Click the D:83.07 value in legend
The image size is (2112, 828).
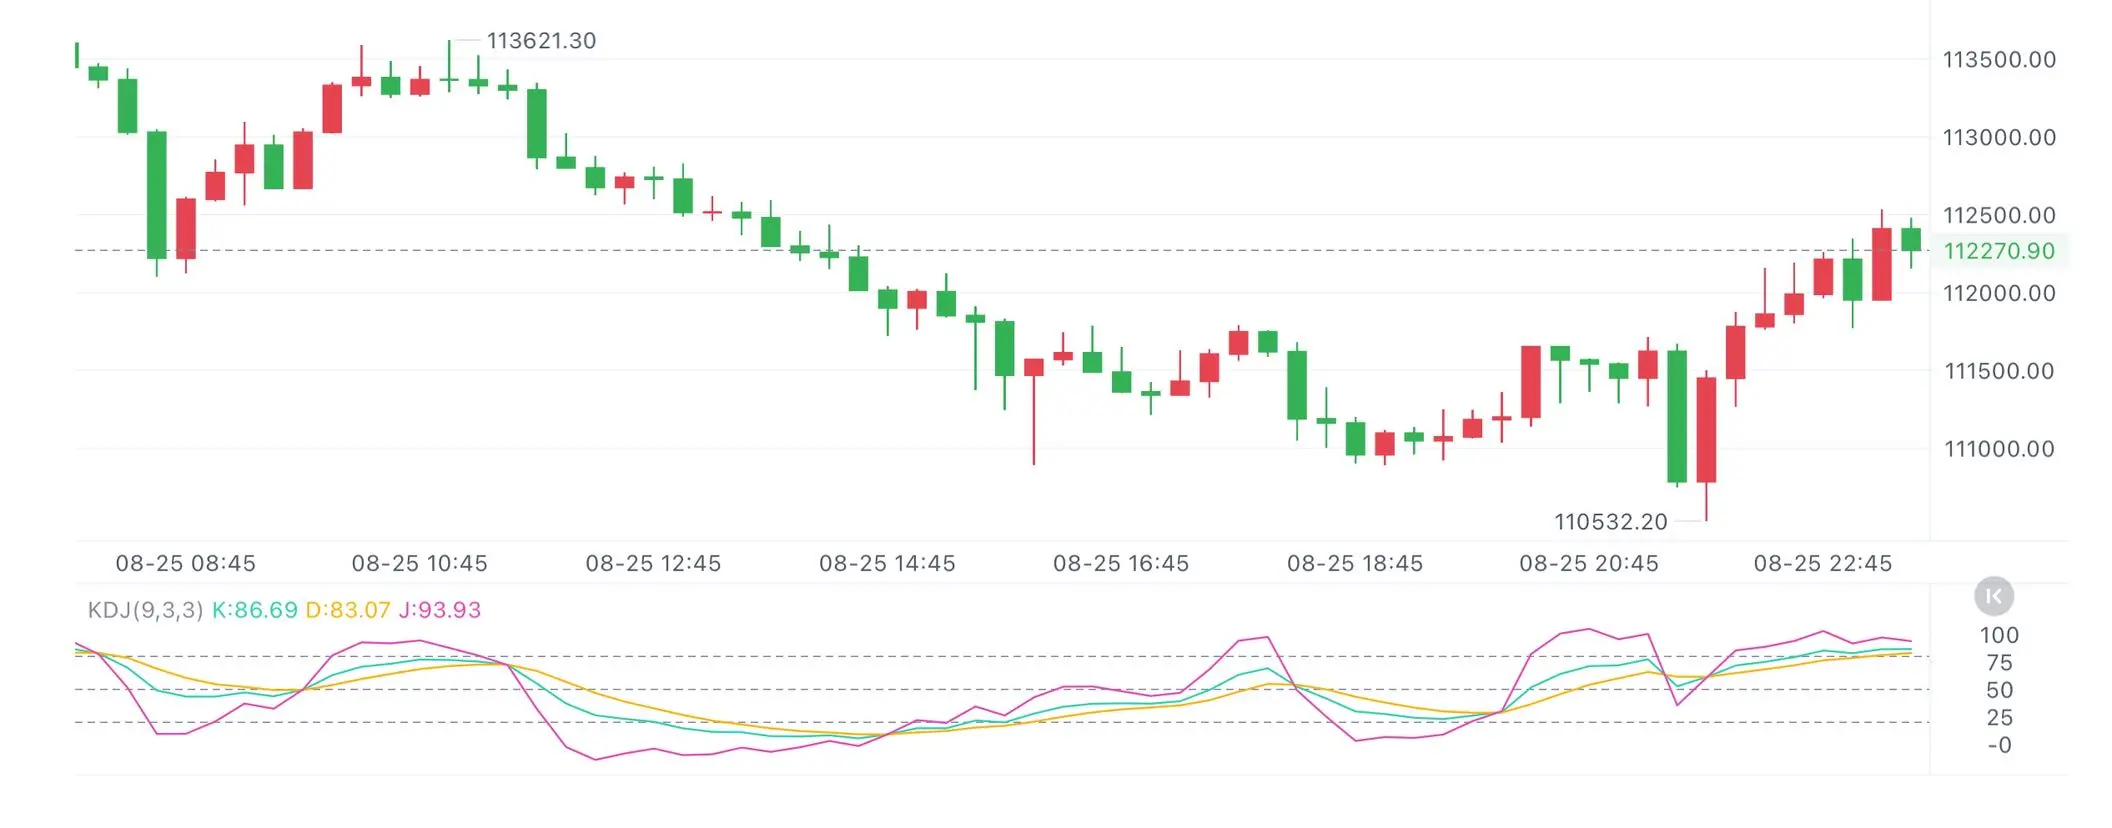(x=348, y=610)
